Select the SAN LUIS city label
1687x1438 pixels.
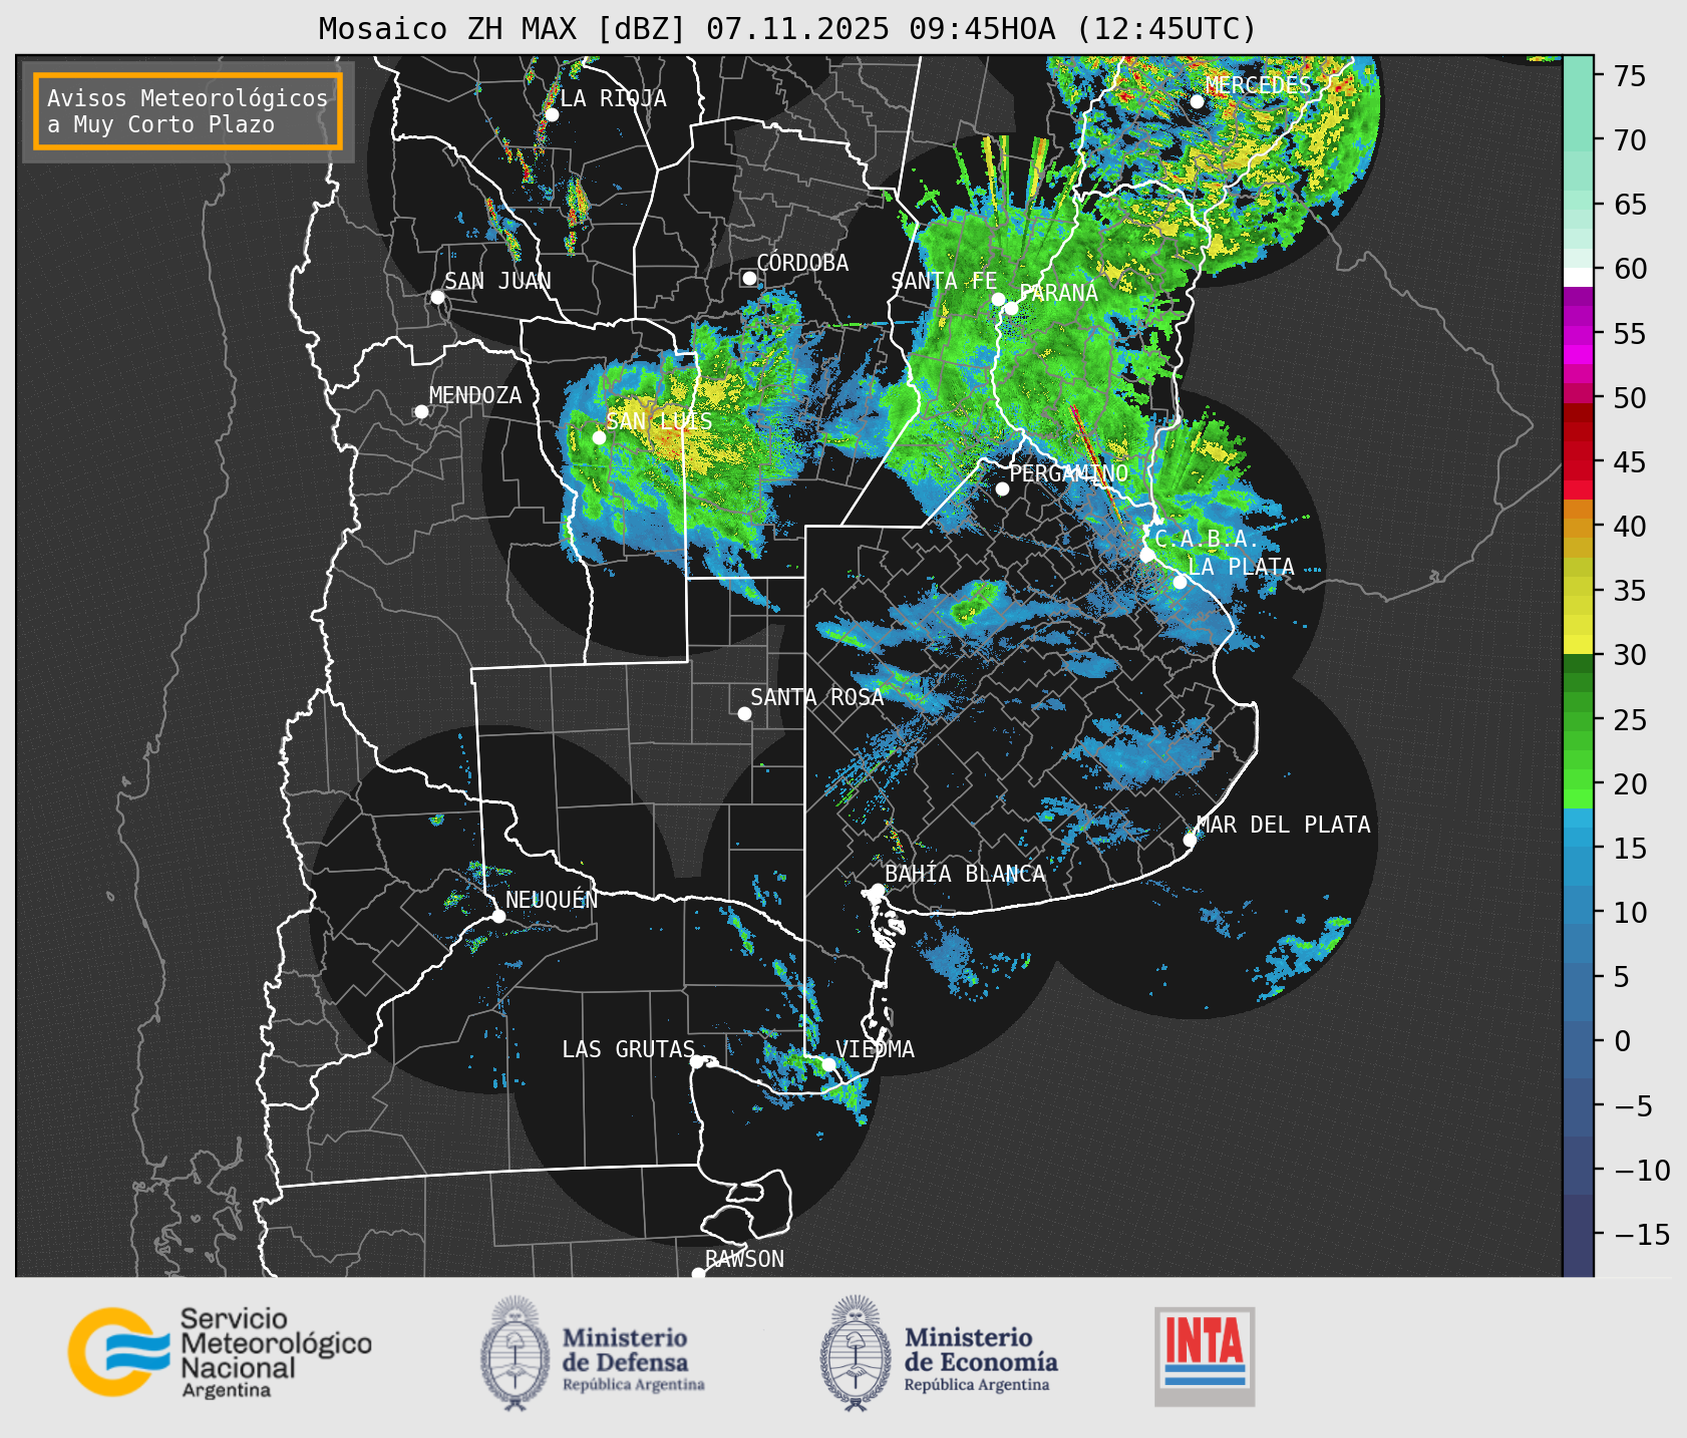(x=659, y=421)
